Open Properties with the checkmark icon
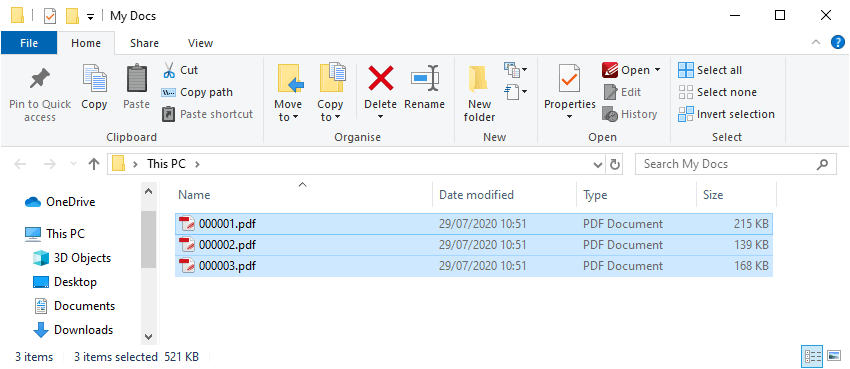Screen dimensions: 850x369 pos(569,79)
